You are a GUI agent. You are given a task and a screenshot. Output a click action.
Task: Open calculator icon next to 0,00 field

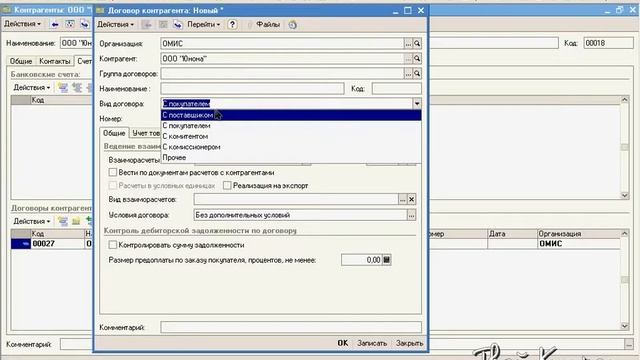pyautogui.click(x=387, y=260)
